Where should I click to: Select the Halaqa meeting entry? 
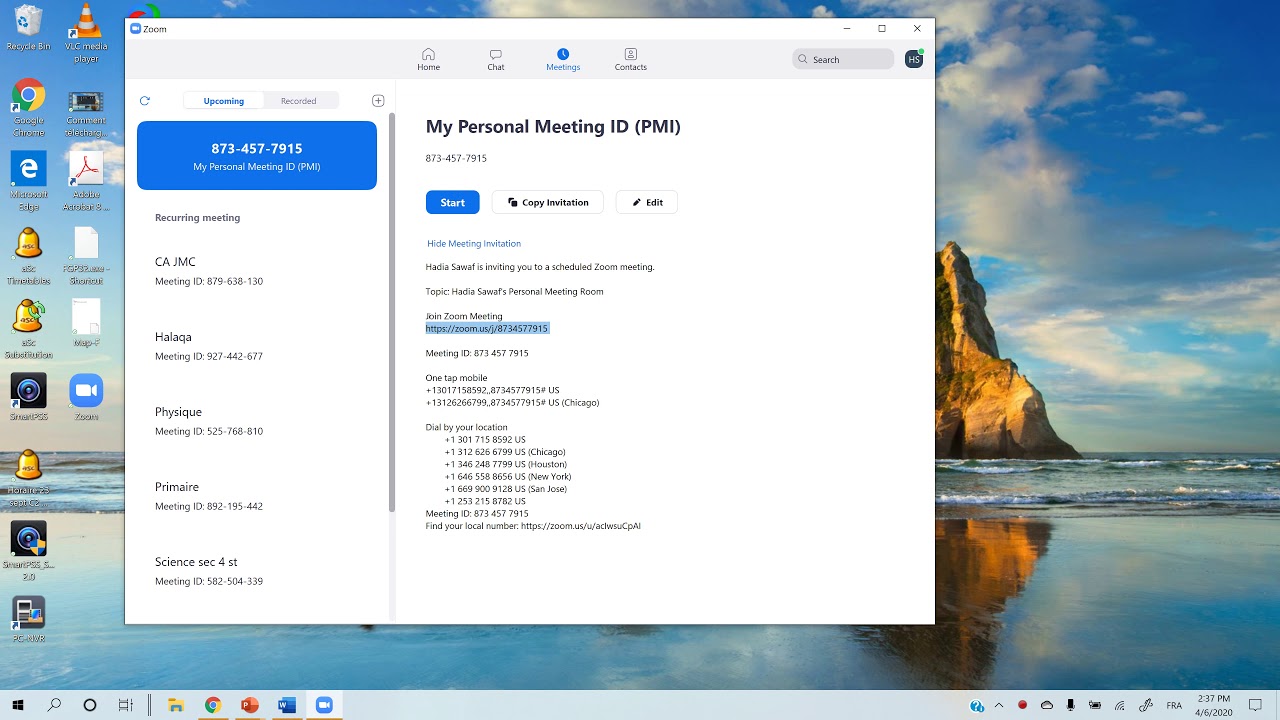click(257, 346)
